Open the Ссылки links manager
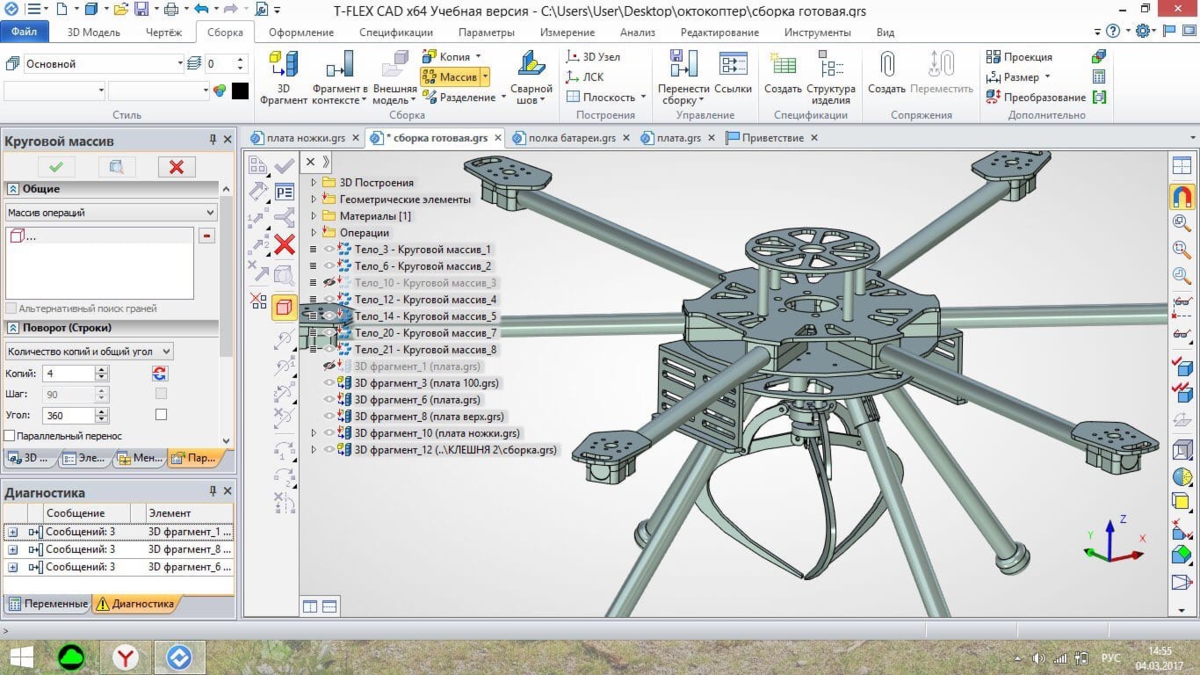The image size is (1200, 675). (733, 72)
